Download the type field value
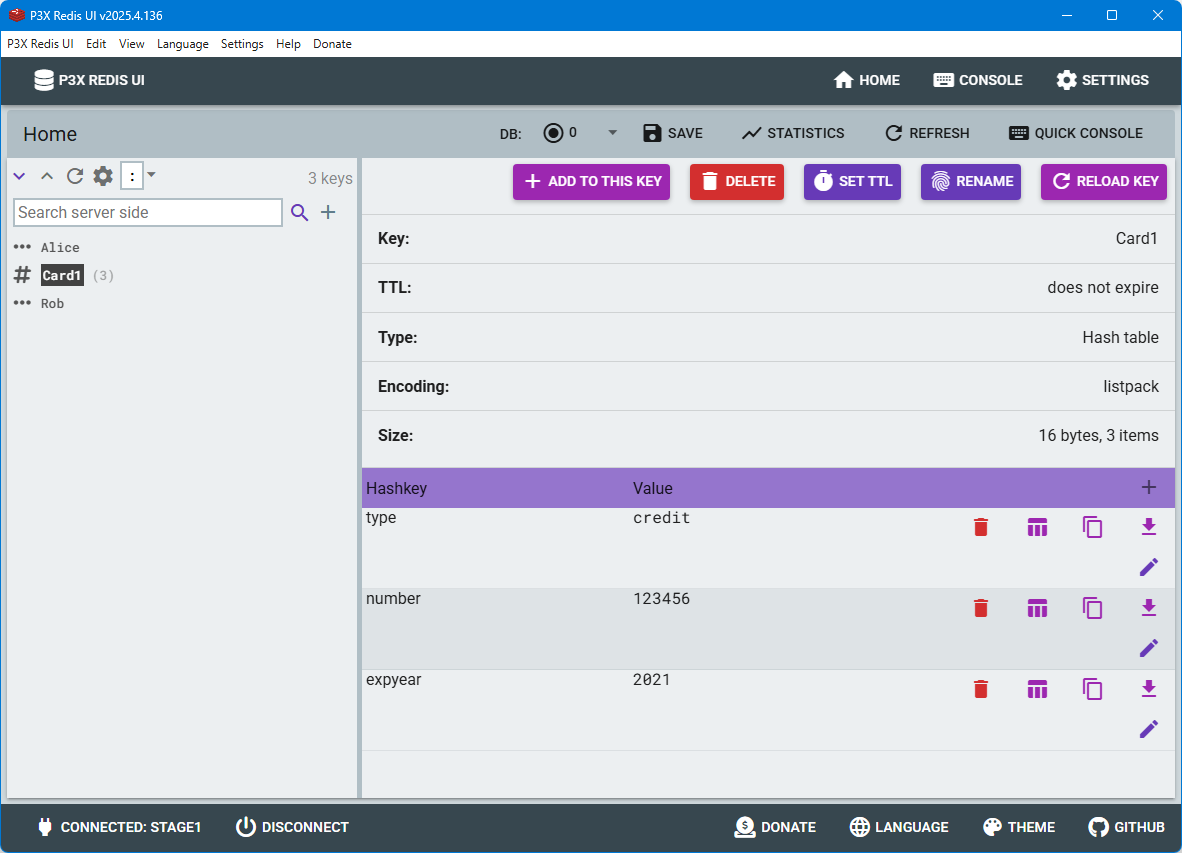This screenshot has width=1182, height=853. tap(1148, 526)
